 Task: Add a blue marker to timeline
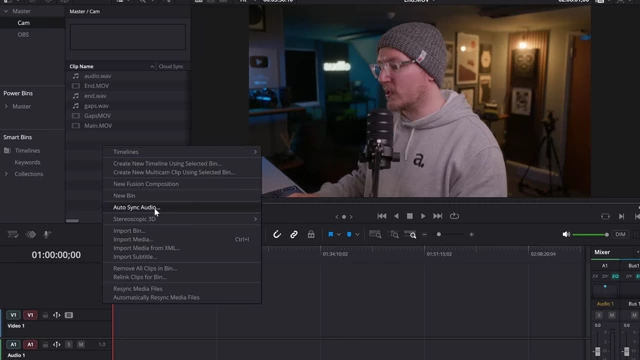pos(349,234)
